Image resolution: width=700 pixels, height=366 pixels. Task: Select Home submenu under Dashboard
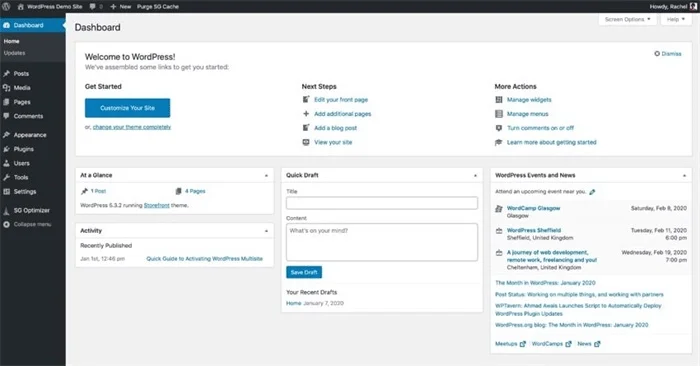[x=12, y=41]
